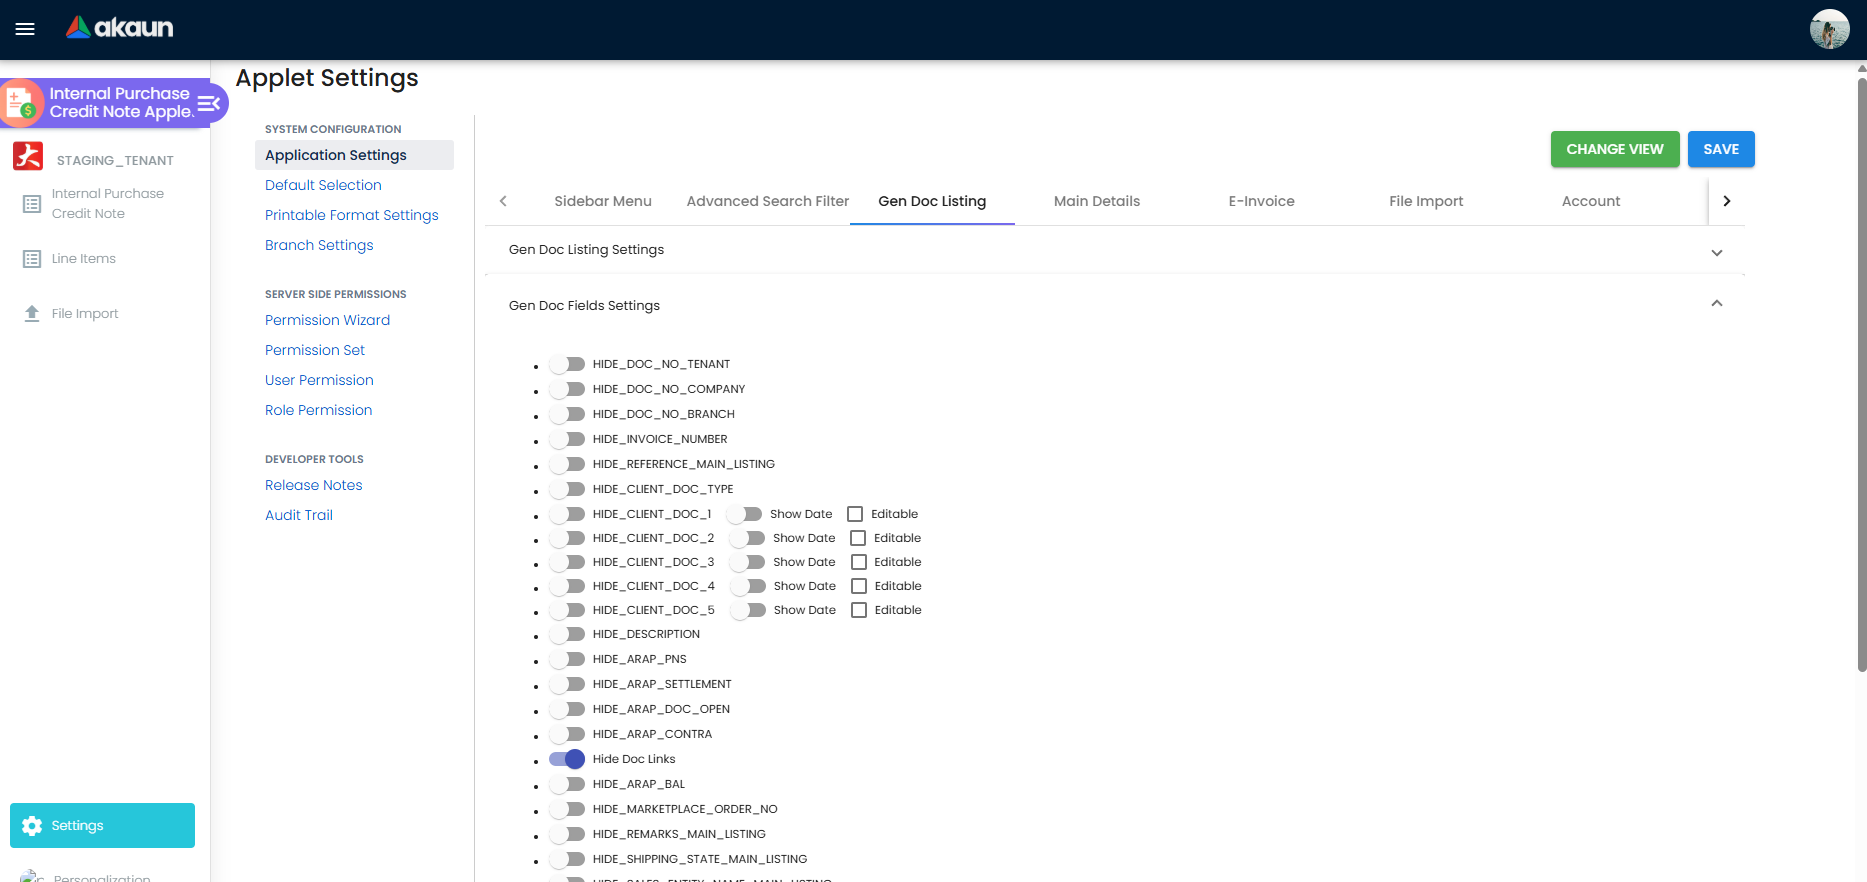1867x882 pixels.
Task: Click the File Import upload icon
Action: (32, 313)
